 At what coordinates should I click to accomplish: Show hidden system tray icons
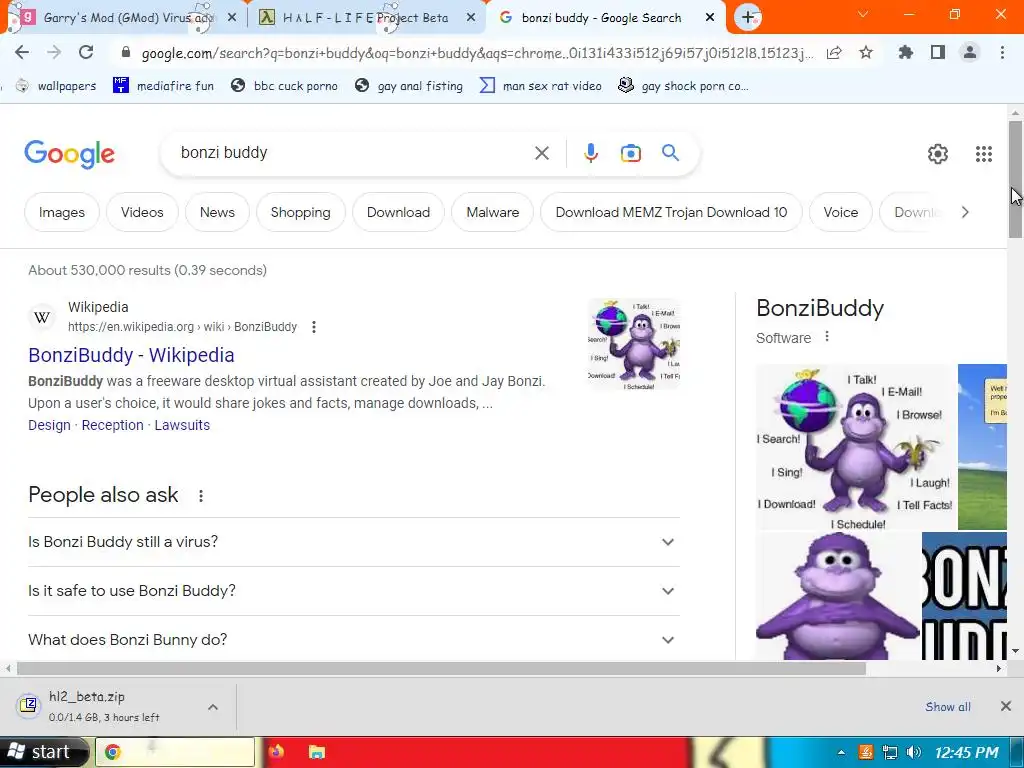841,752
